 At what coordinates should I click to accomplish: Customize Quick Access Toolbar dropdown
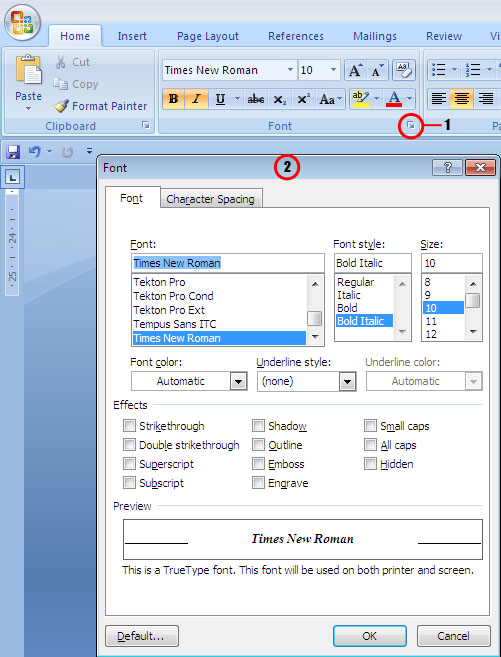coord(89,151)
